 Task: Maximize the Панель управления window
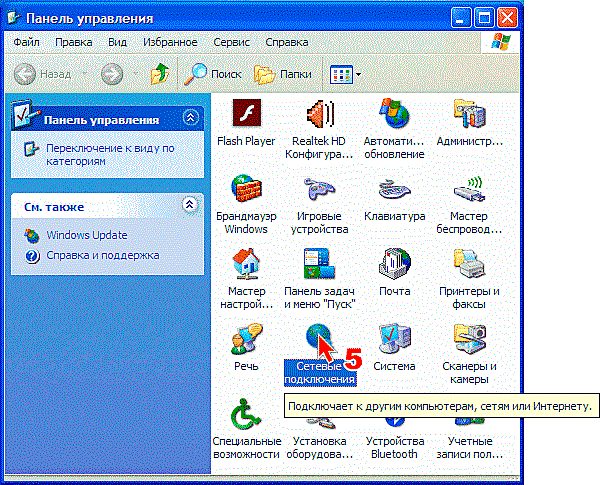[x=484, y=18]
